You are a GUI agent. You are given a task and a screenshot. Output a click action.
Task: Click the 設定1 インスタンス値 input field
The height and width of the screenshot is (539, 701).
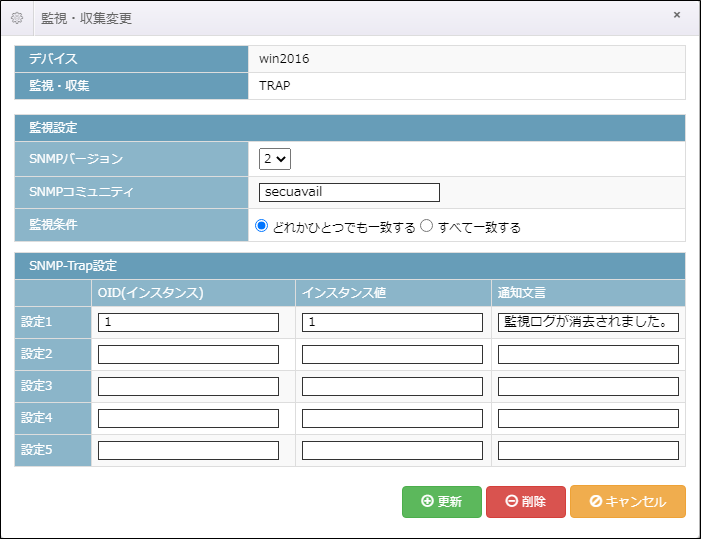[x=392, y=322]
